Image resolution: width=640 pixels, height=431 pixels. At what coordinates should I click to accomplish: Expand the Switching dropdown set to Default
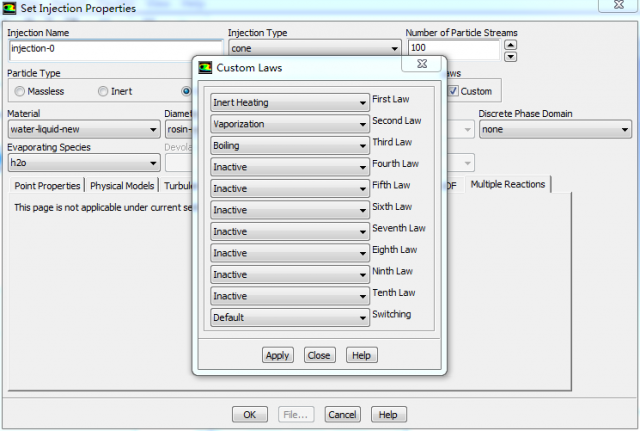(x=289, y=318)
